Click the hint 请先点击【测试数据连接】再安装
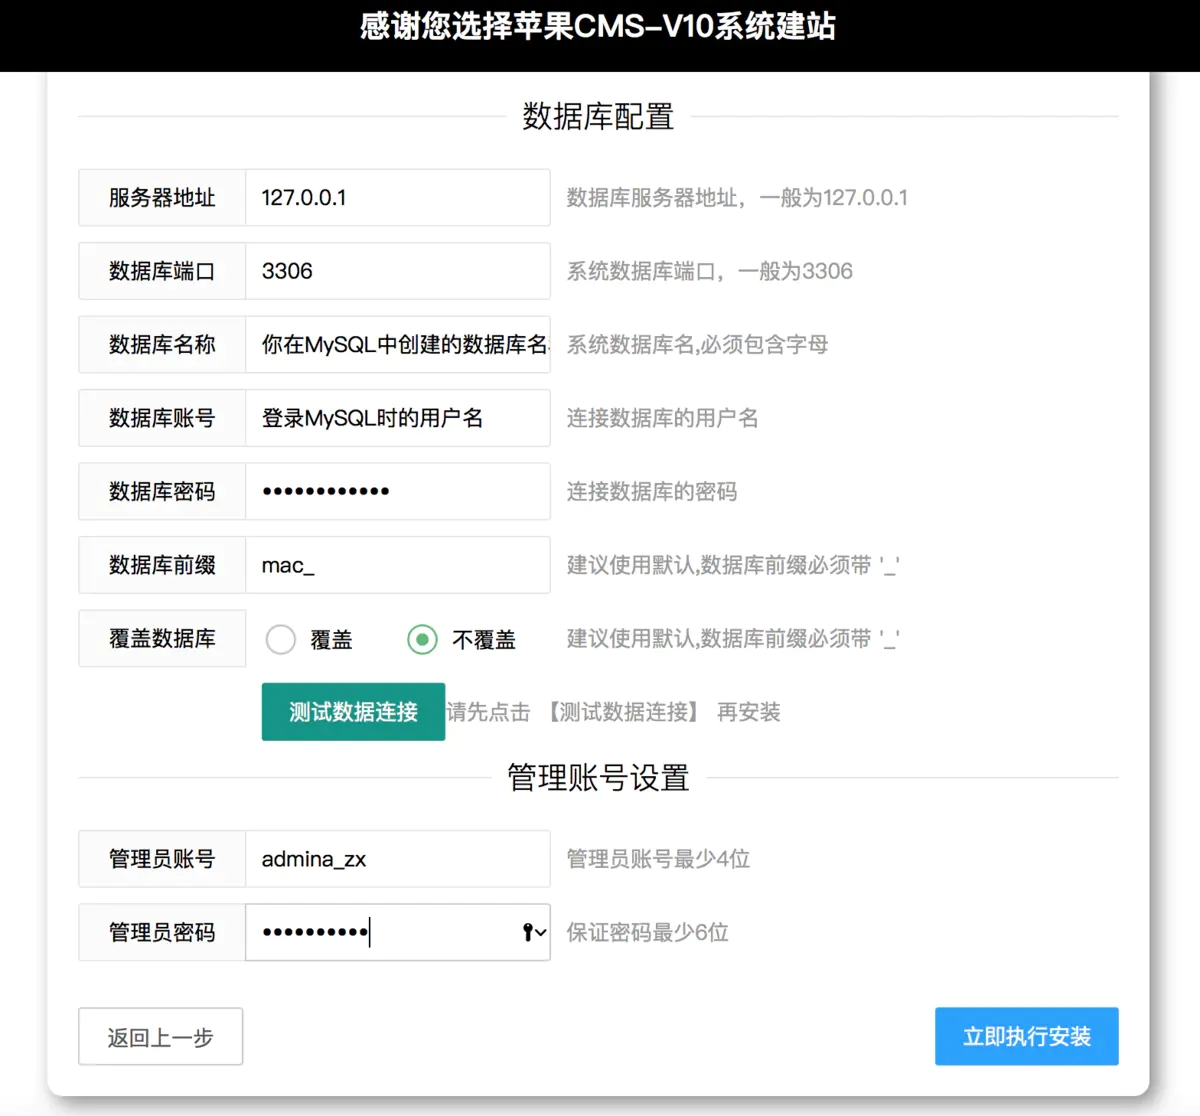The image size is (1200, 1116). tap(613, 712)
